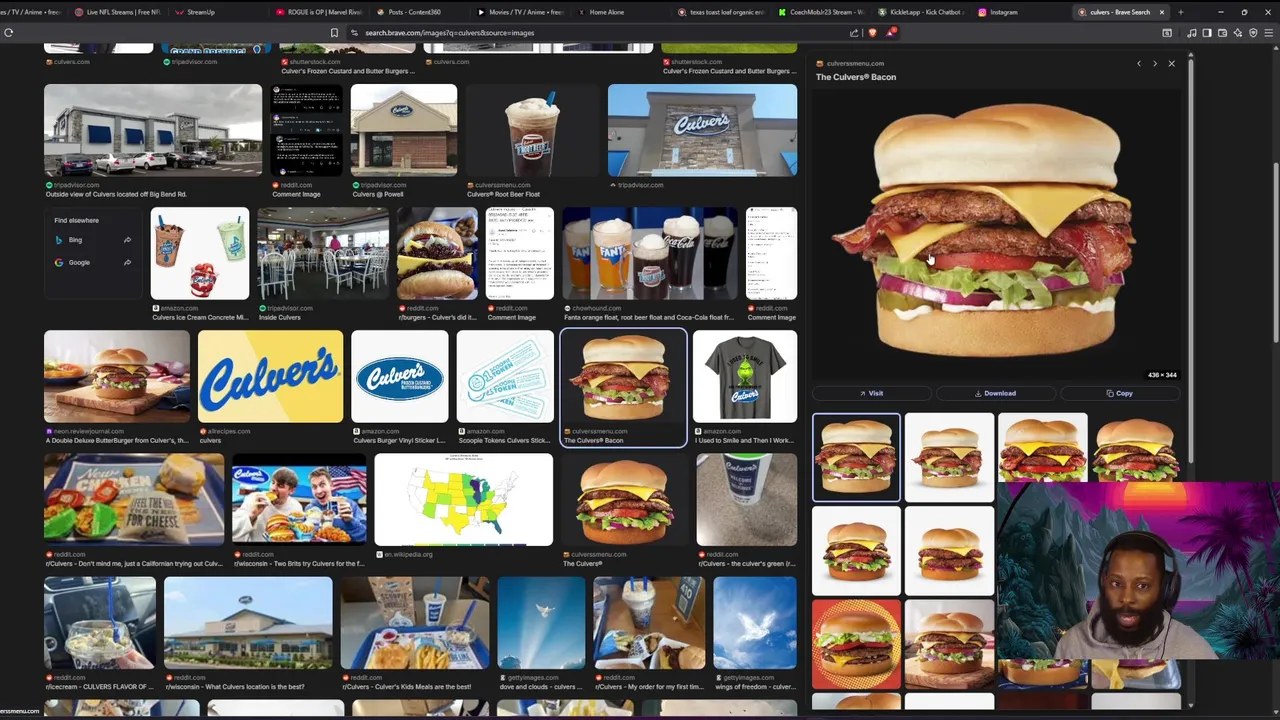
Task: Show the previous image in preview panel
Action: point(1138,64)
